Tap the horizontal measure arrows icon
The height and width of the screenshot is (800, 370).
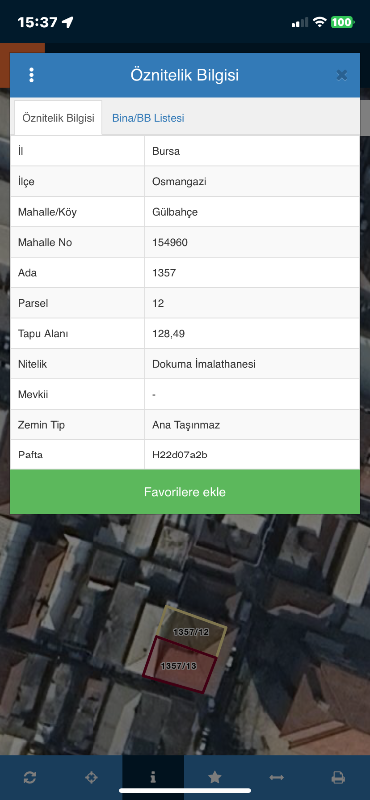click(x=277, y=777)
